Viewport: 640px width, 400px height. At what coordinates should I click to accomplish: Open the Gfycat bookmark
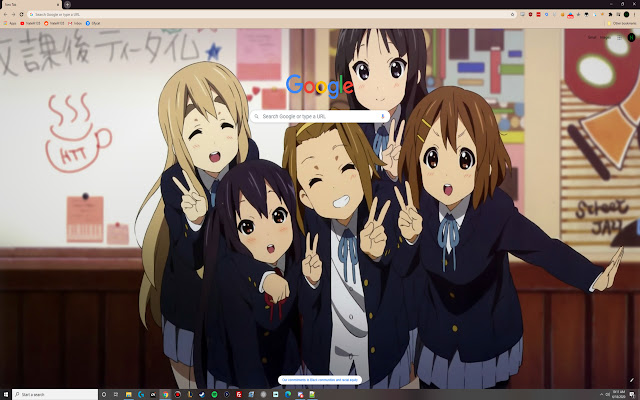coord(93,24)
